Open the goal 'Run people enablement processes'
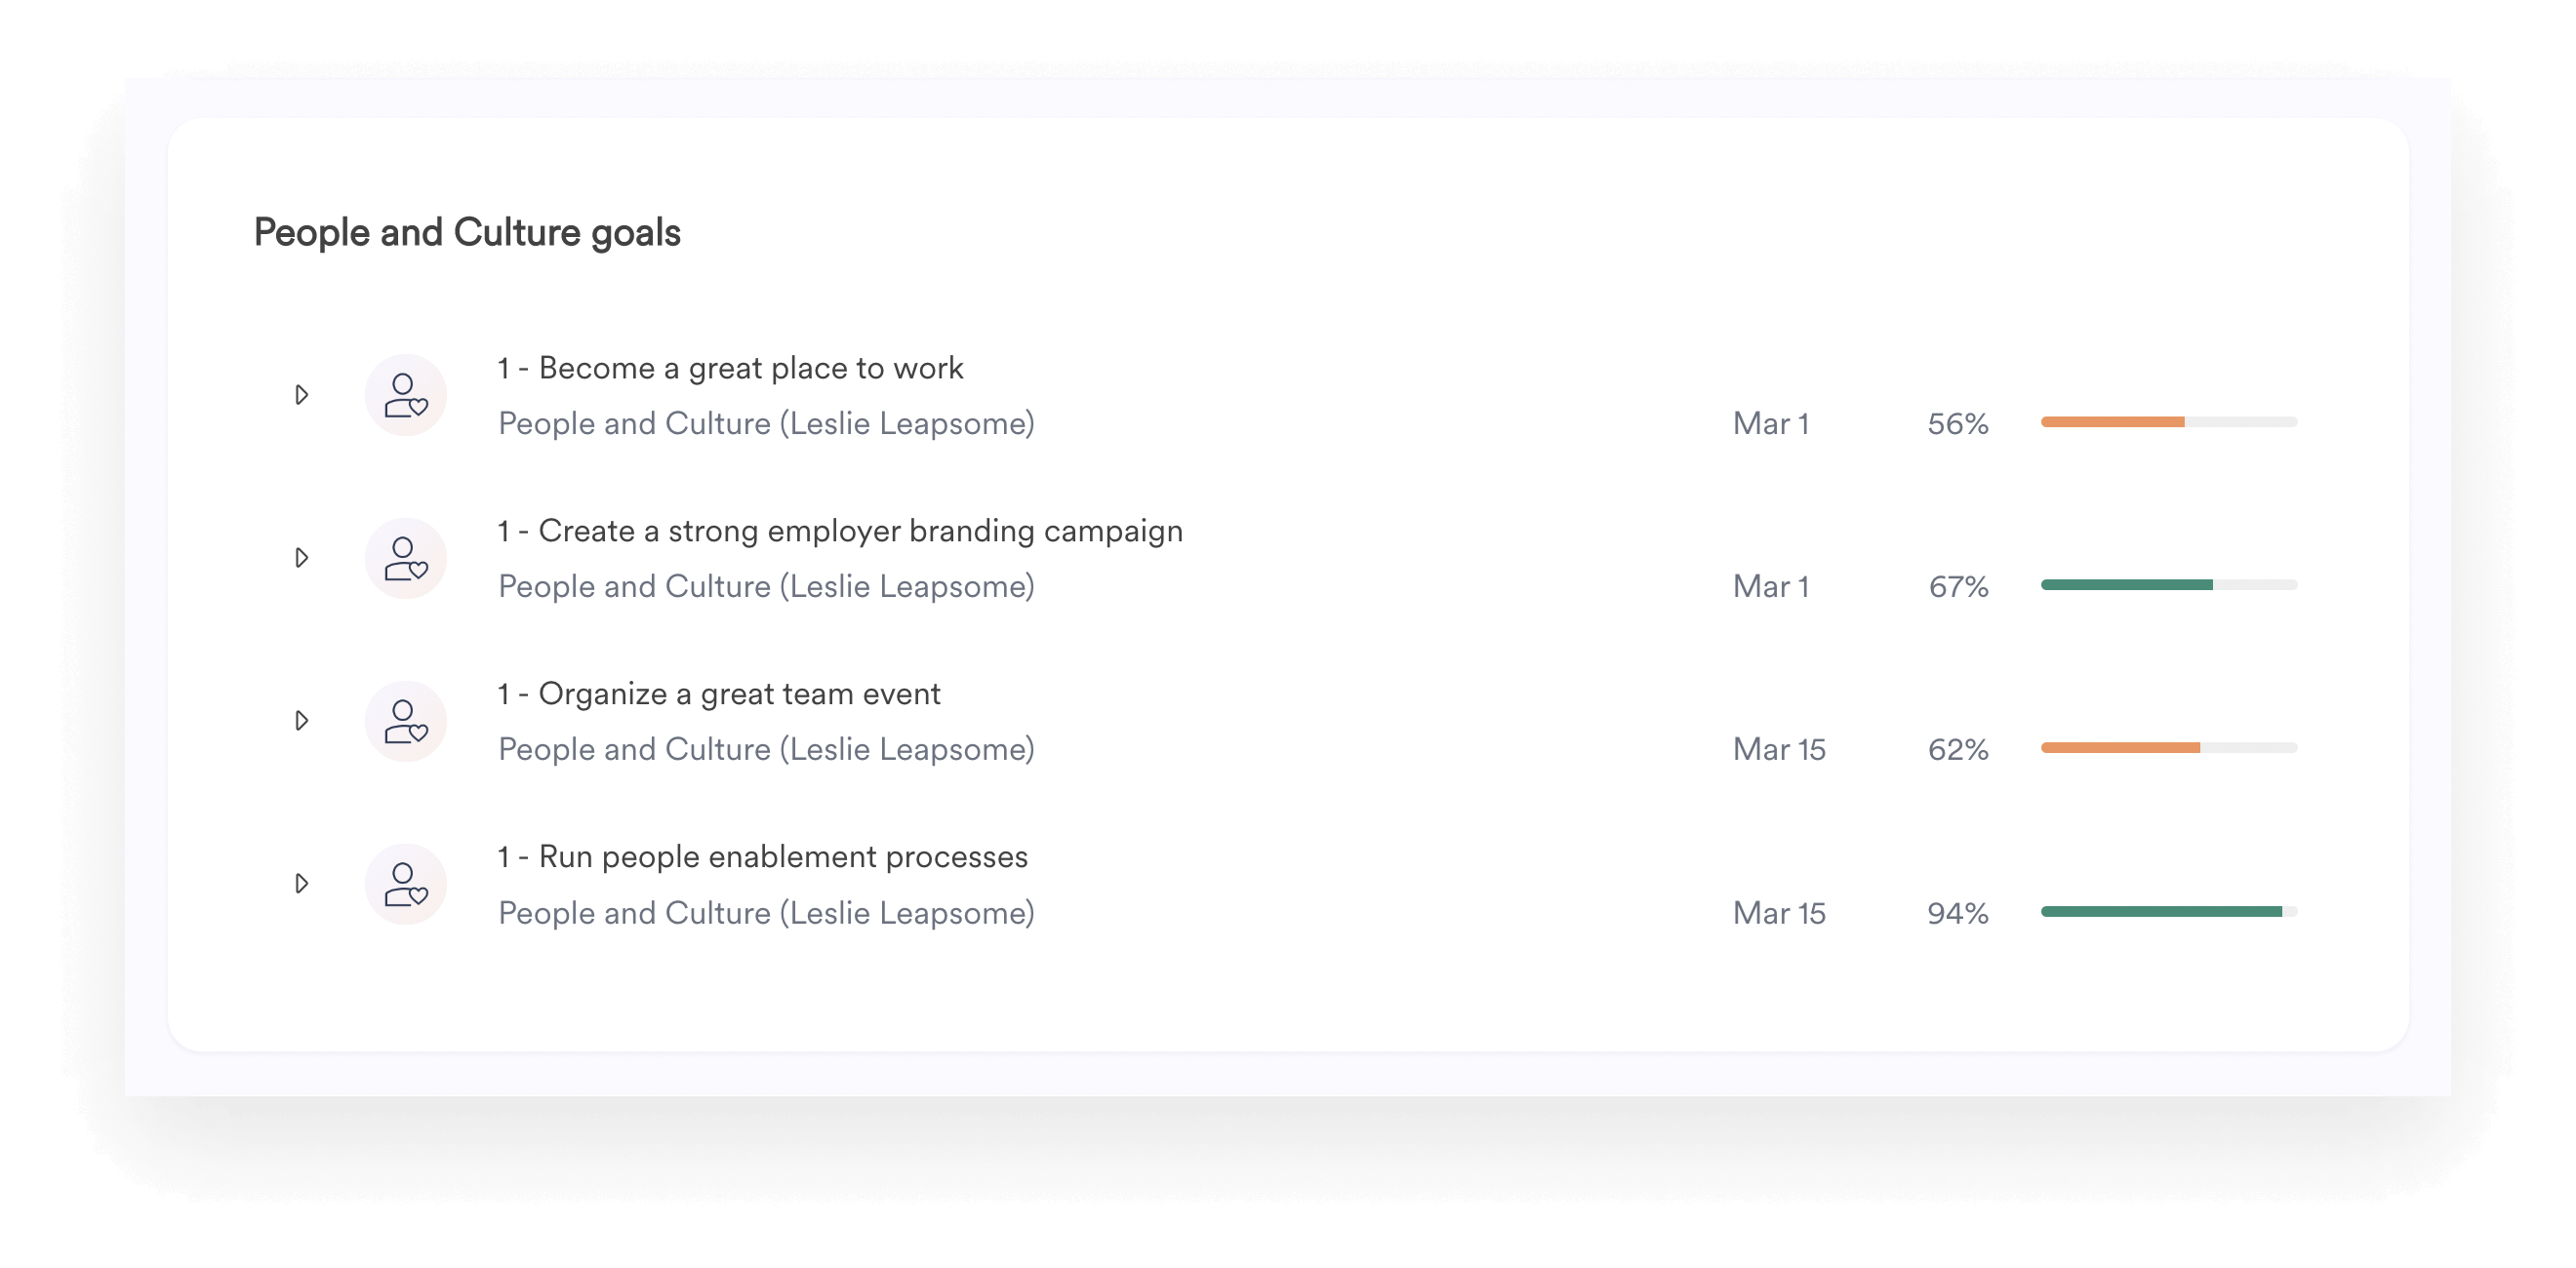2576x1268 pixels. pos(762,856)
